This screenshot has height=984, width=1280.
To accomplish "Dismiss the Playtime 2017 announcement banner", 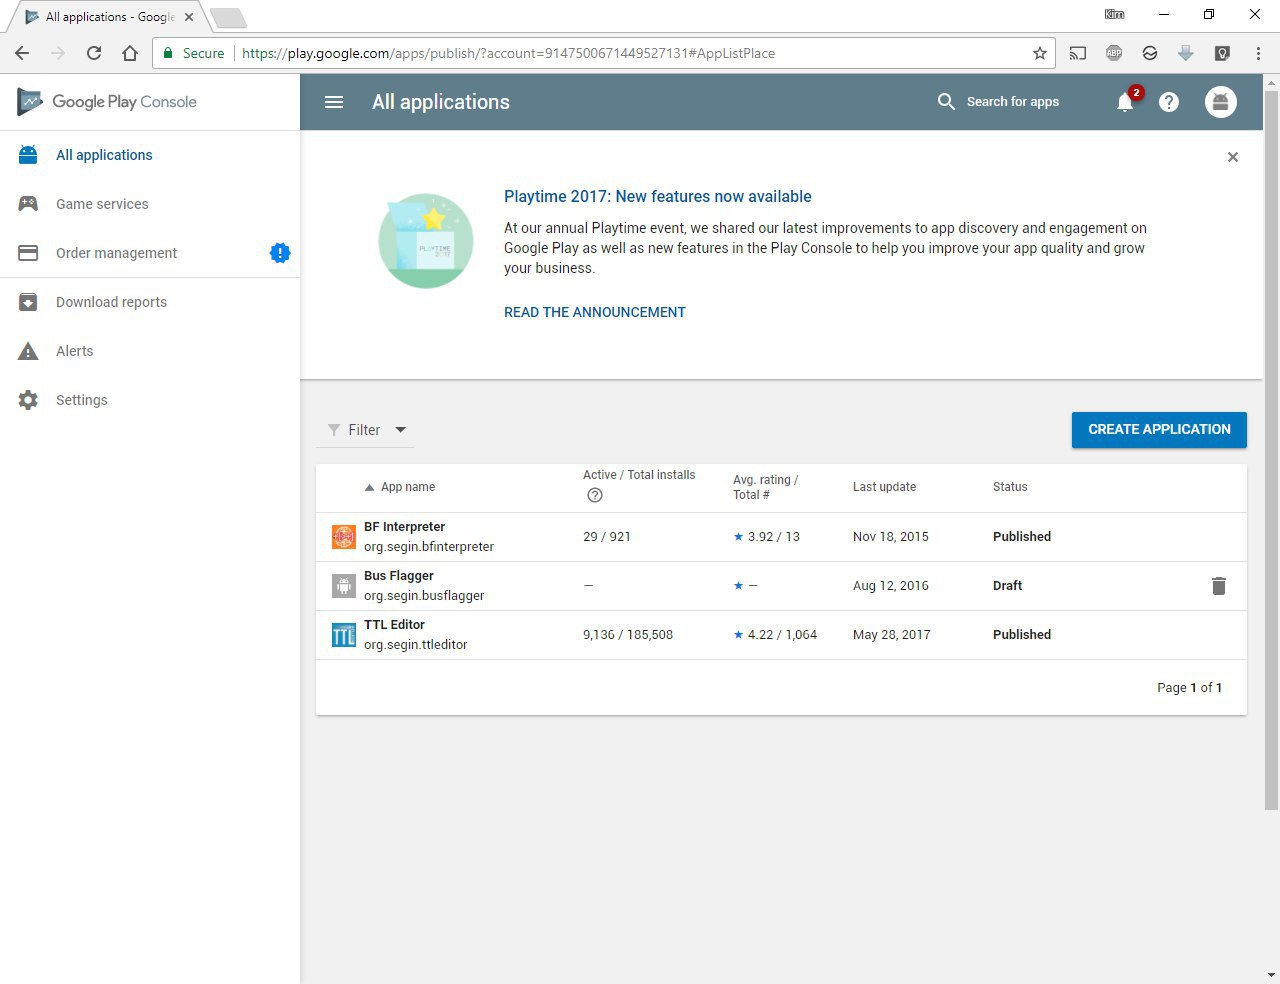I will tap(1233, 157).
